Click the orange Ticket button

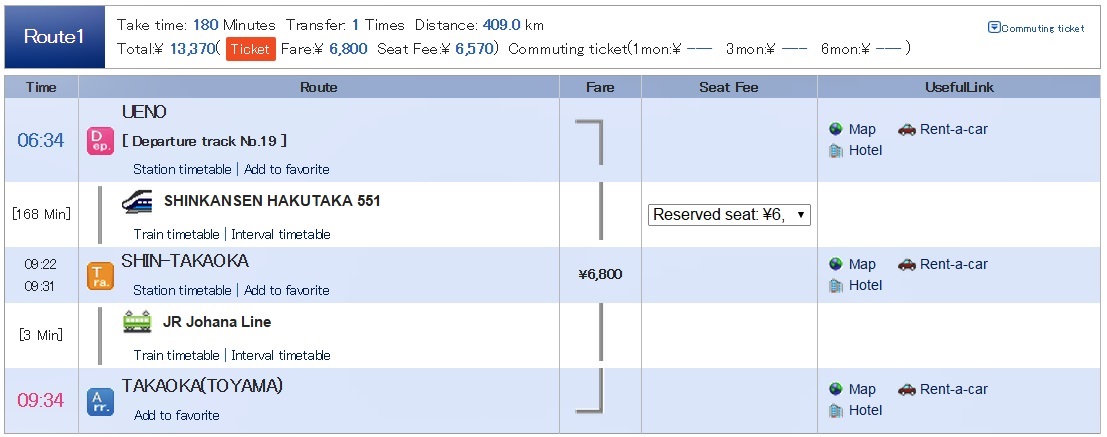tap(251, 49)
